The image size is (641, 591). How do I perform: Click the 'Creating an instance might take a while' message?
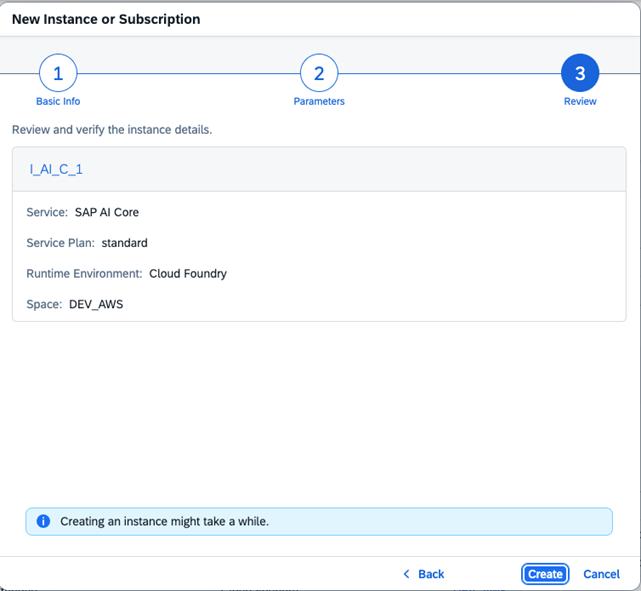pos(164,521)
